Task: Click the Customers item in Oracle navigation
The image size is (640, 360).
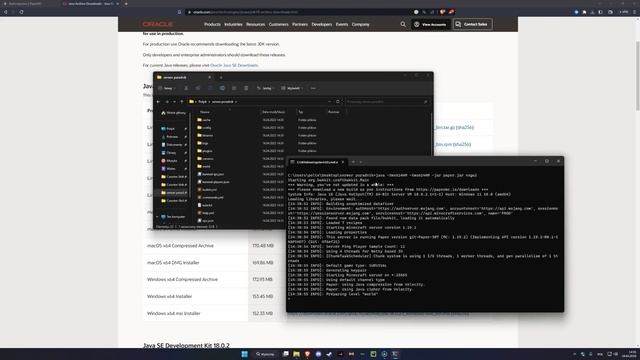Action: pos(278,24)
